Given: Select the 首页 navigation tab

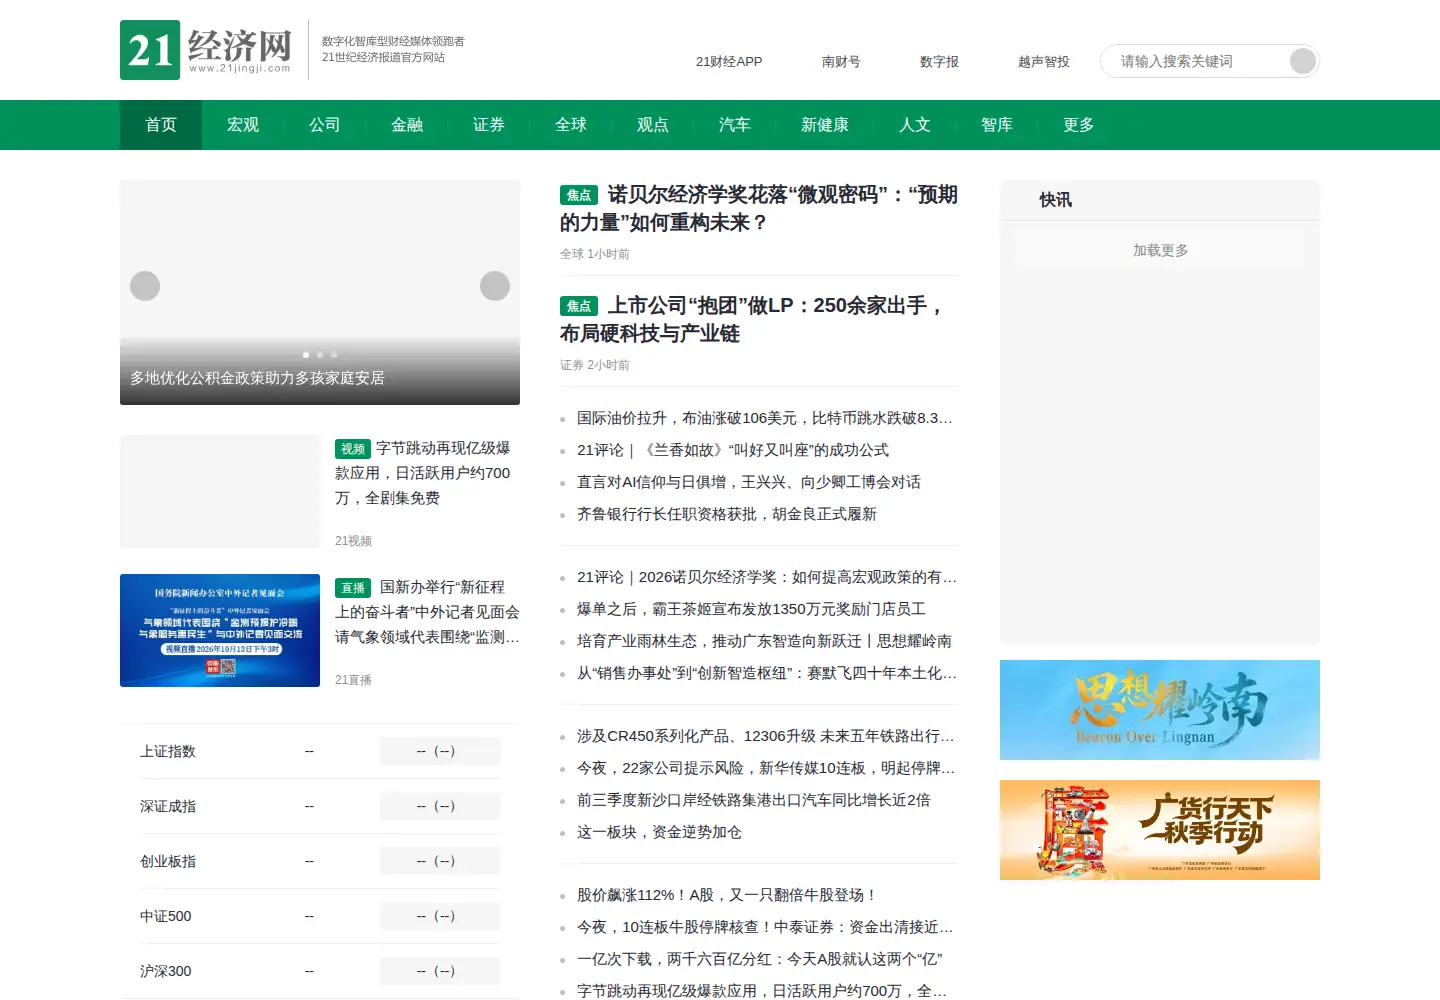Looking at the screenshot, I should (x=161, y=125).
